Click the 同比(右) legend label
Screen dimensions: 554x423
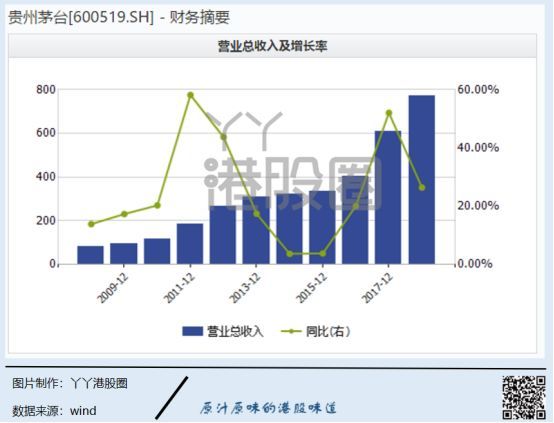[328, 331]
